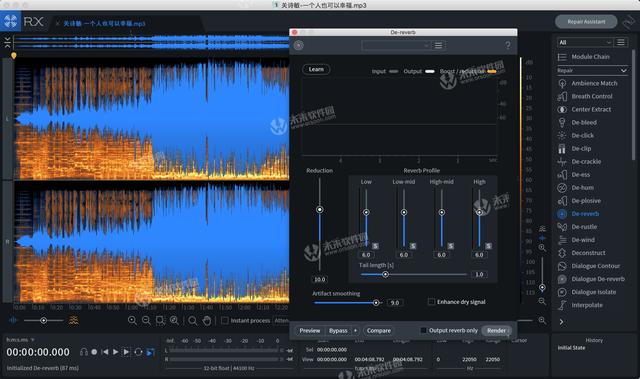Open the Breath Control module
The width and height of the screenshot is (640, 379).
point(585,96)
